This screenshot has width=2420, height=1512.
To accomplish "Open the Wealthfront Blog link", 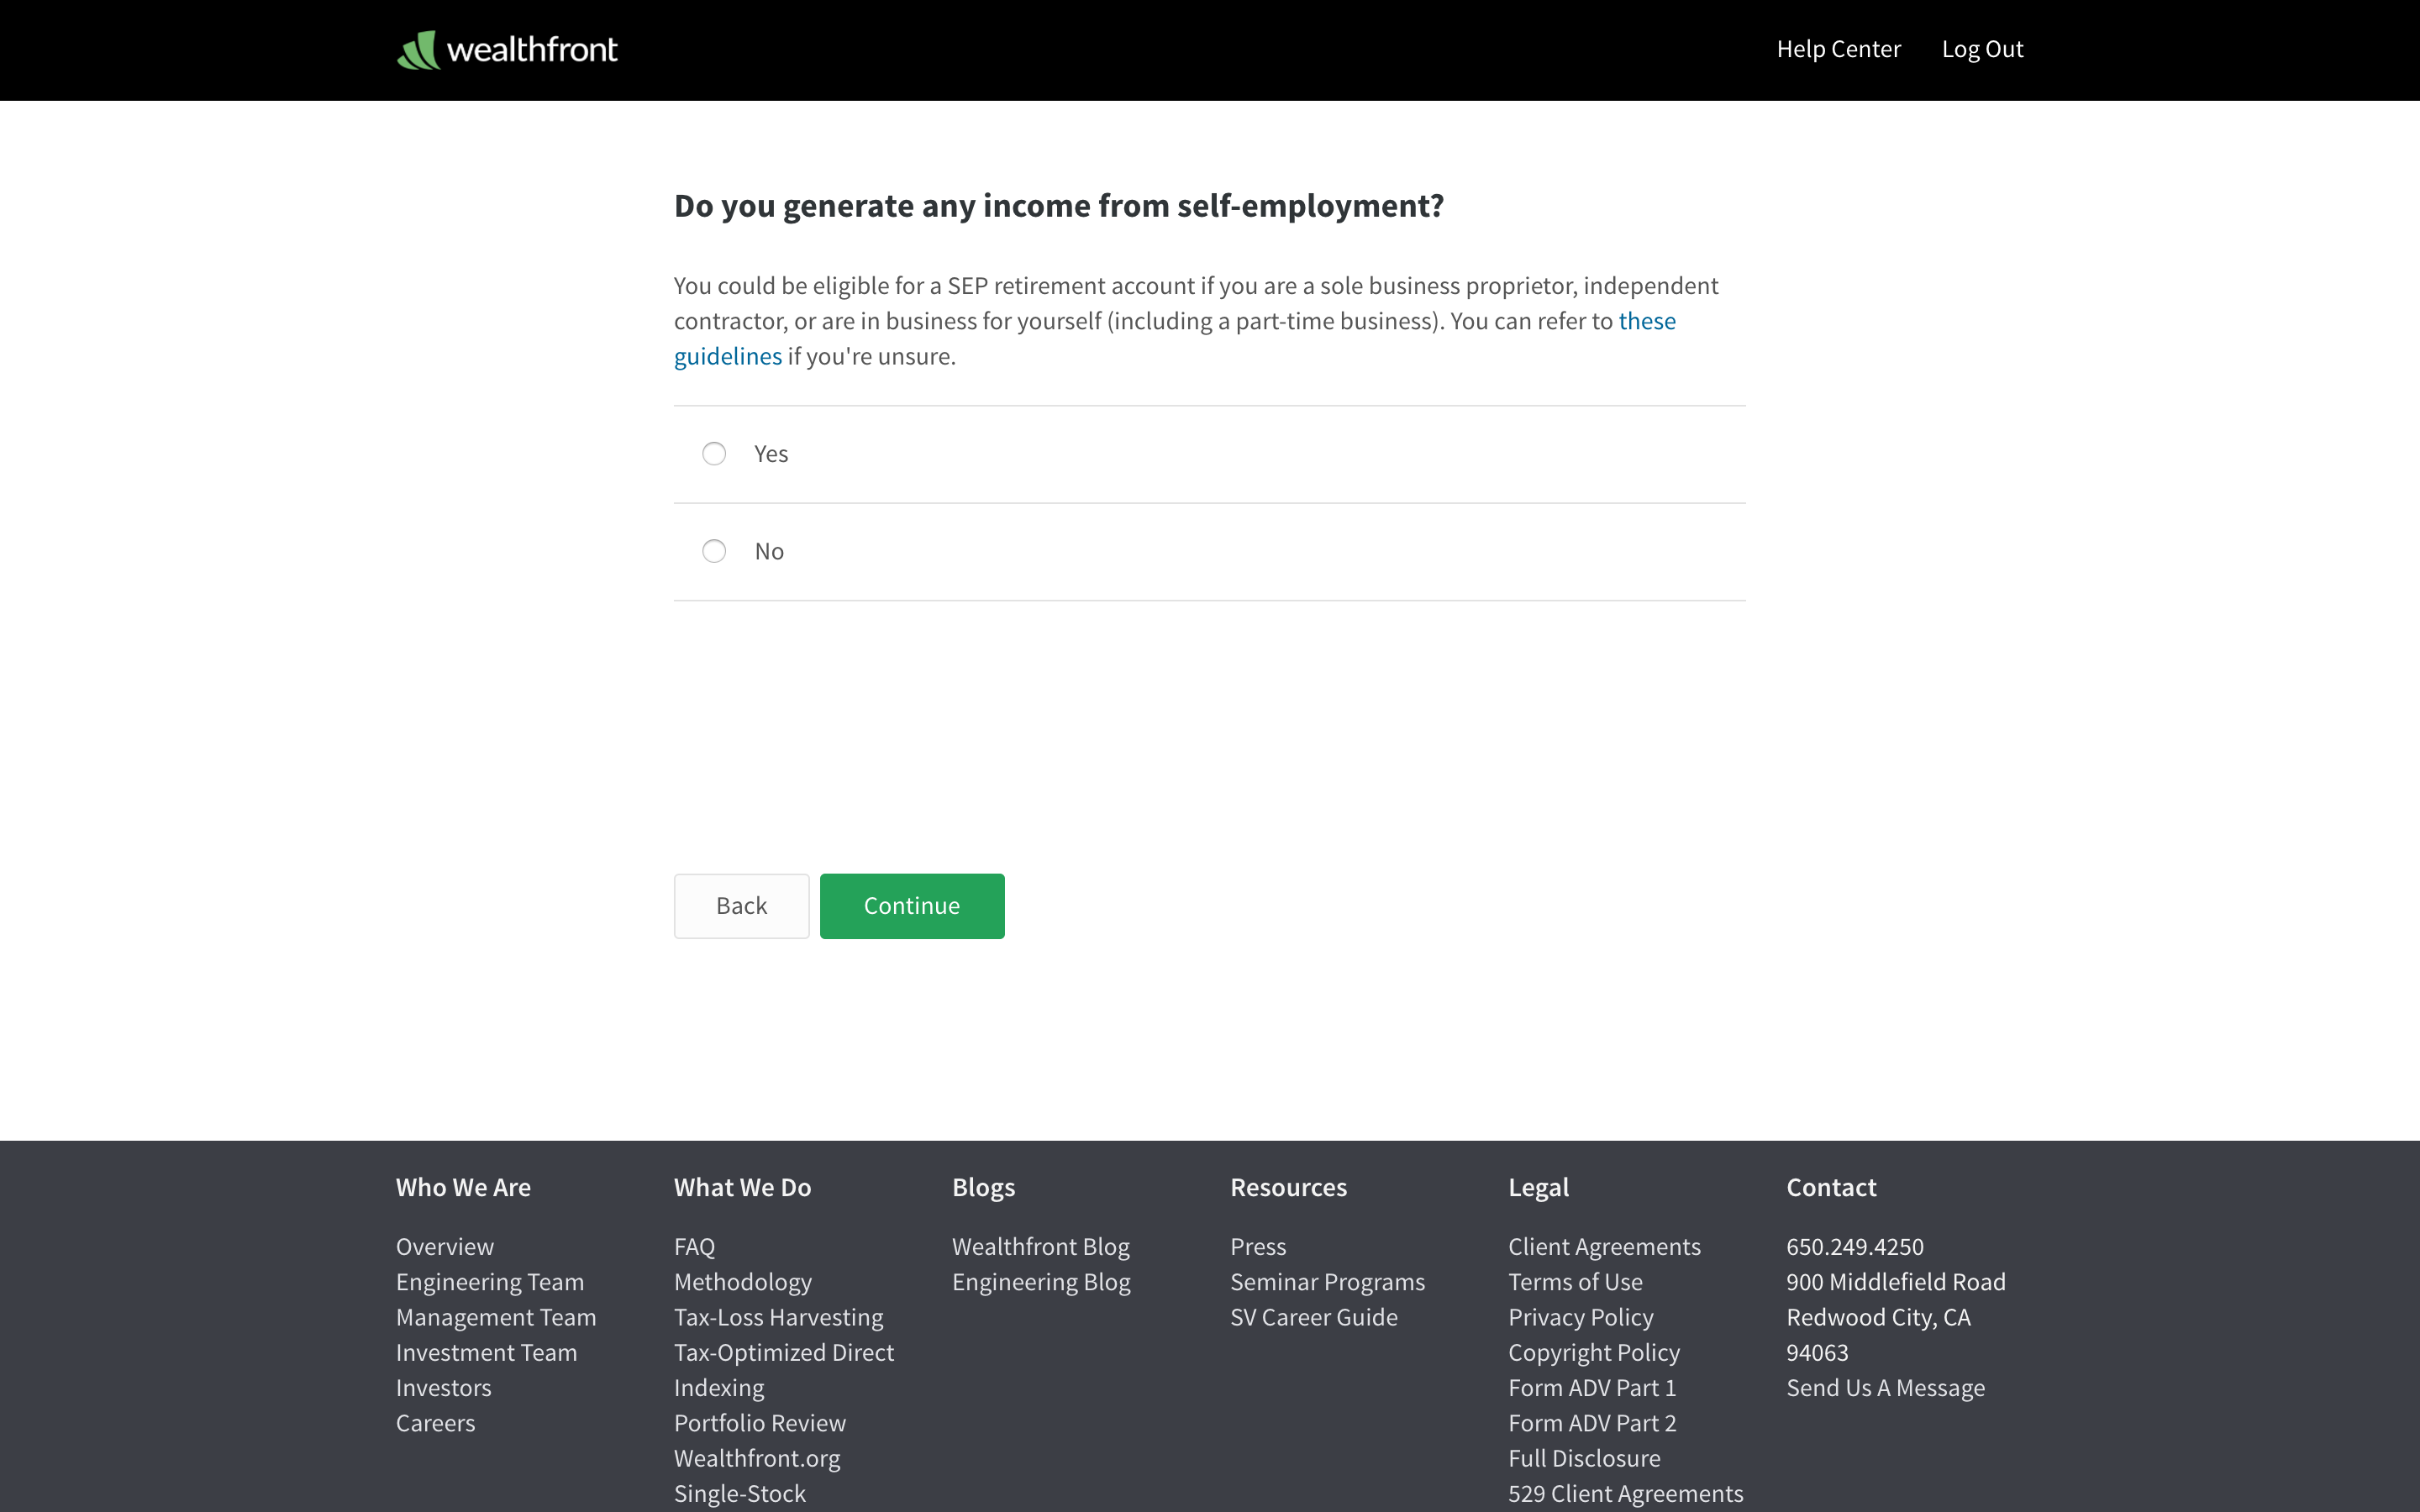I will pyautogui.click(x=1040, y=1247).
